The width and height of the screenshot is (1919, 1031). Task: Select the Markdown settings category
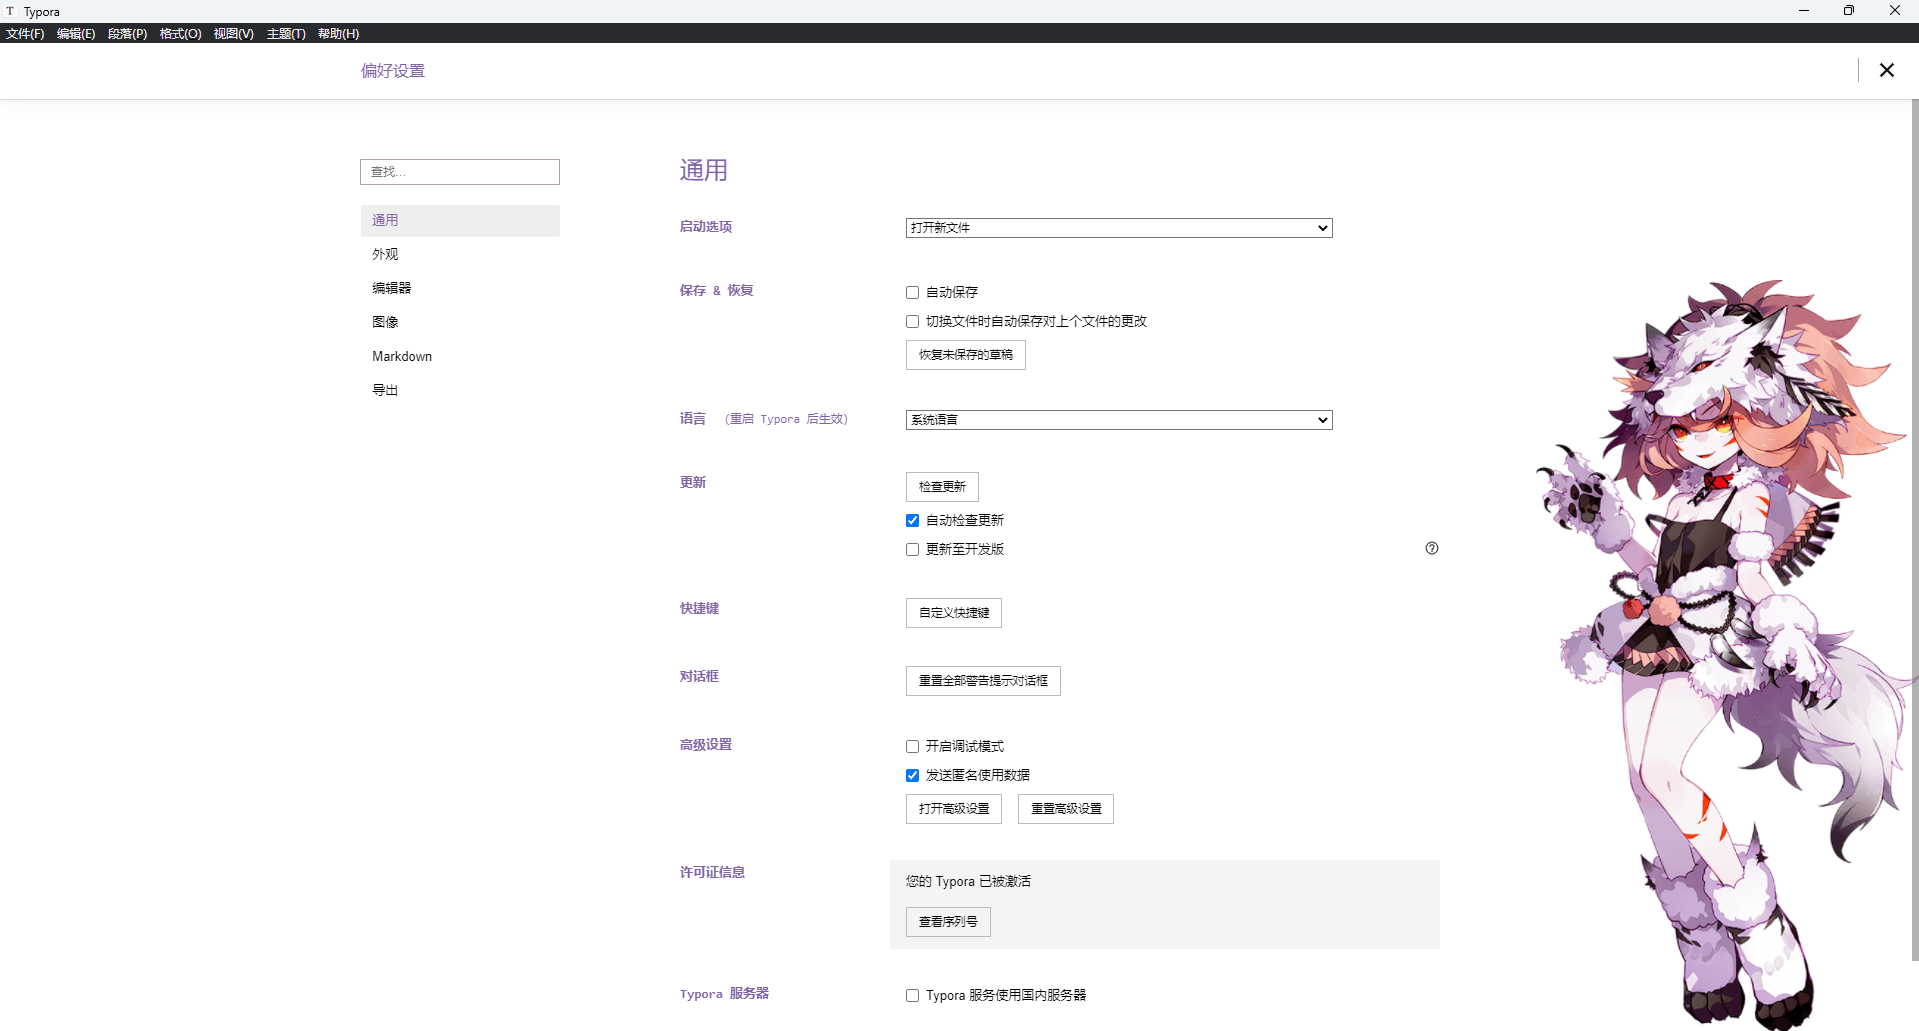pos(402,357)
